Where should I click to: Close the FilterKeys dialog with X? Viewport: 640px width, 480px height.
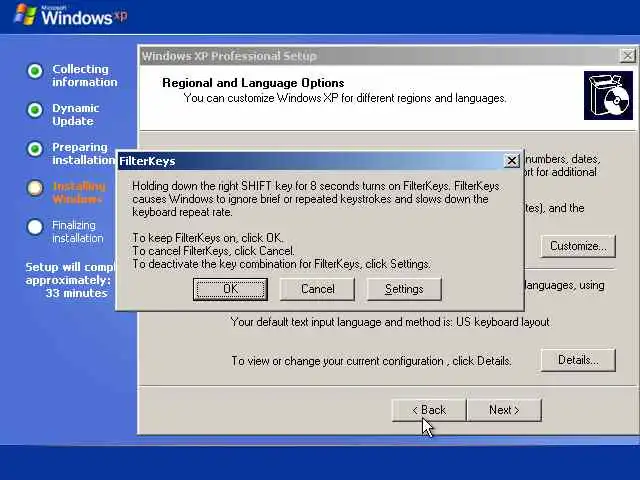(x=511, y=161)
